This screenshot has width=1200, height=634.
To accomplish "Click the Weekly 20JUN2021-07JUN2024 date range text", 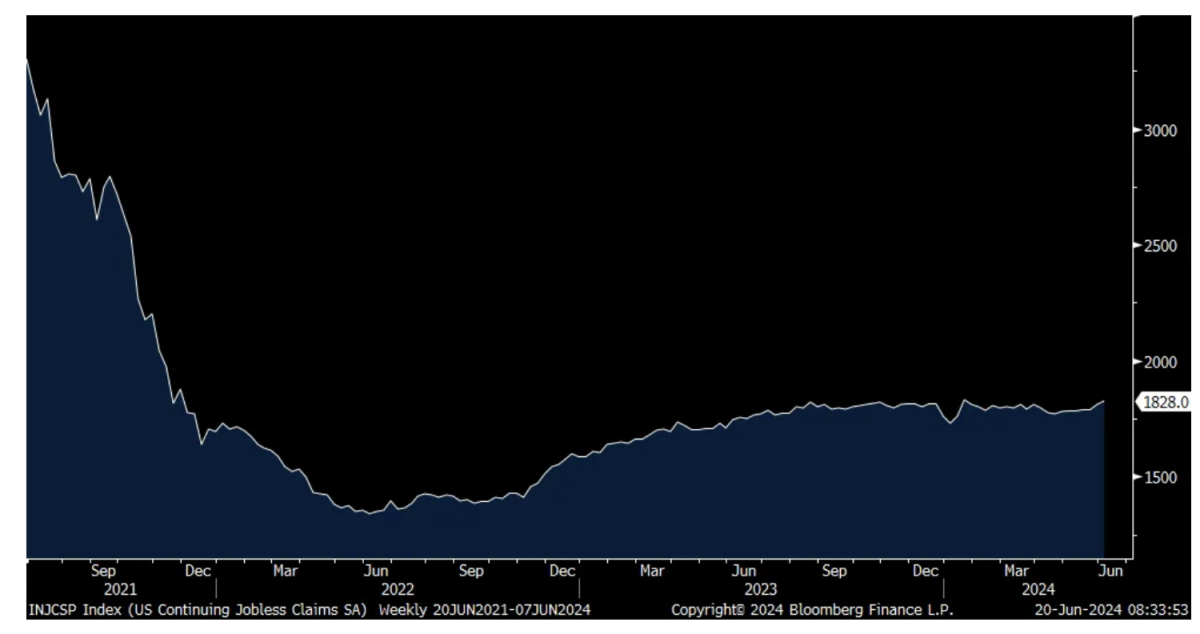I will [484, 609].
